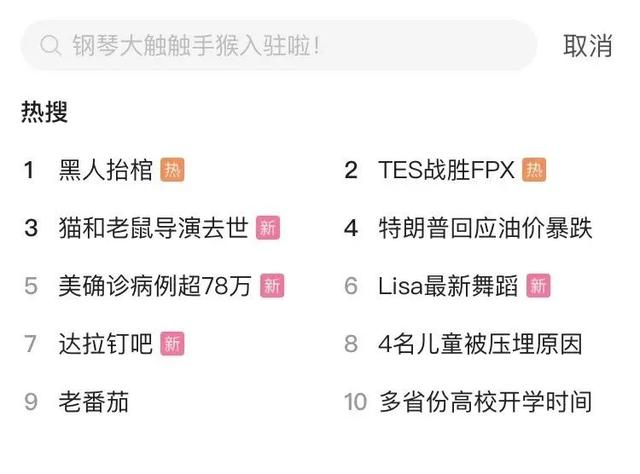This screenshot has width=640, height=474.
Task: Click the hot badge beside 黑人抬棺
Action: [x=173, y=170]
